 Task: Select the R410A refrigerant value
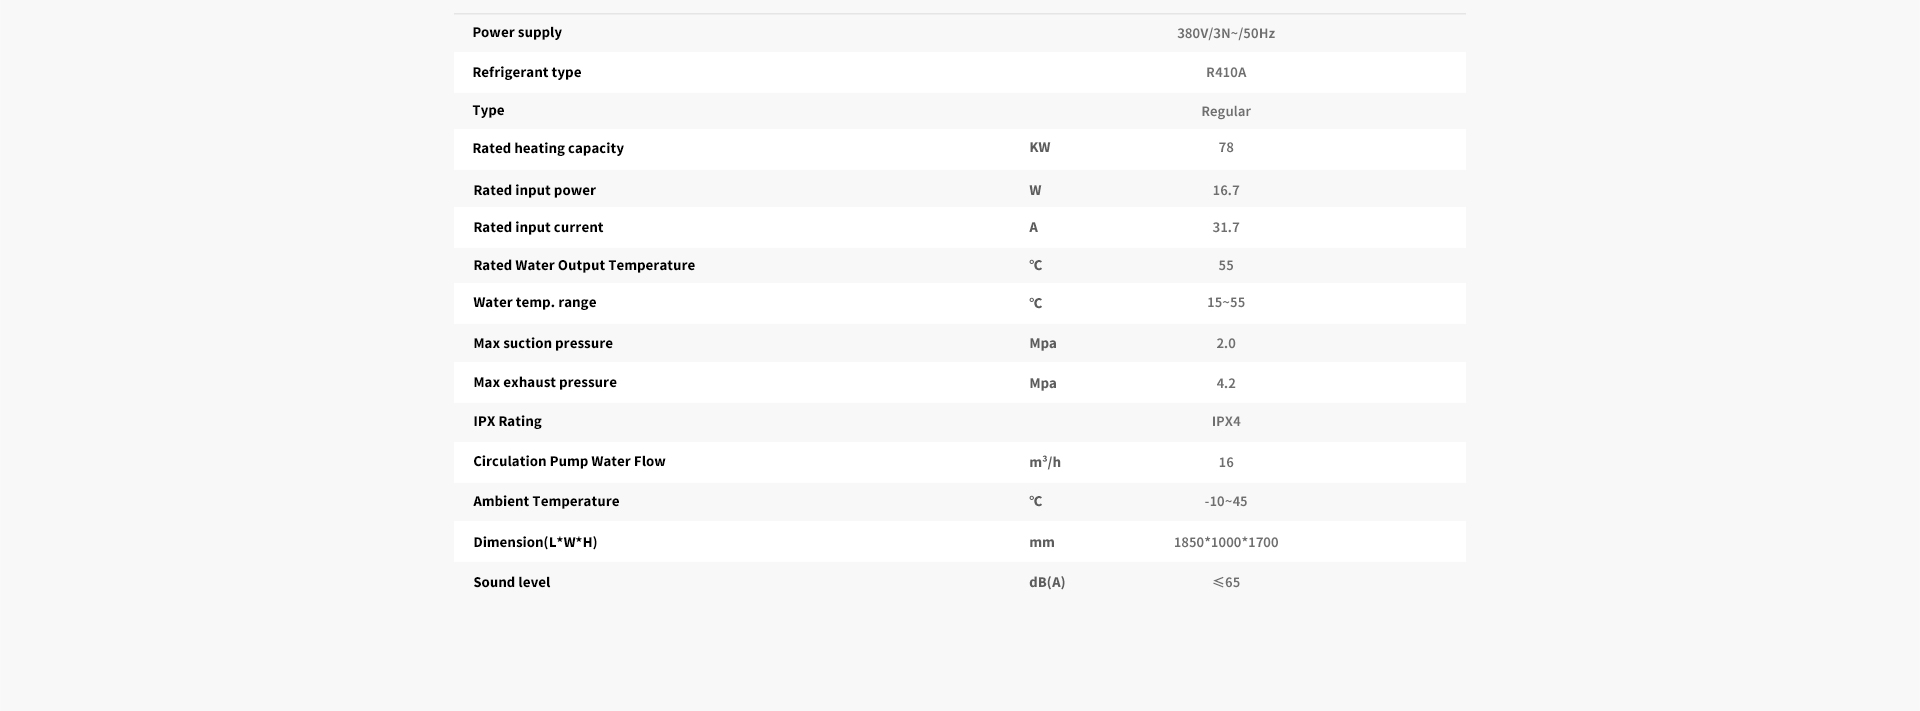click(x=1226, y=72)
